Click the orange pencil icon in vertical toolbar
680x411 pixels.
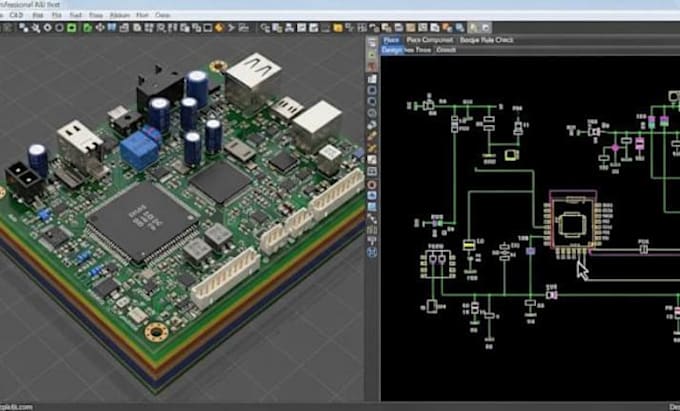pos(372,136)
